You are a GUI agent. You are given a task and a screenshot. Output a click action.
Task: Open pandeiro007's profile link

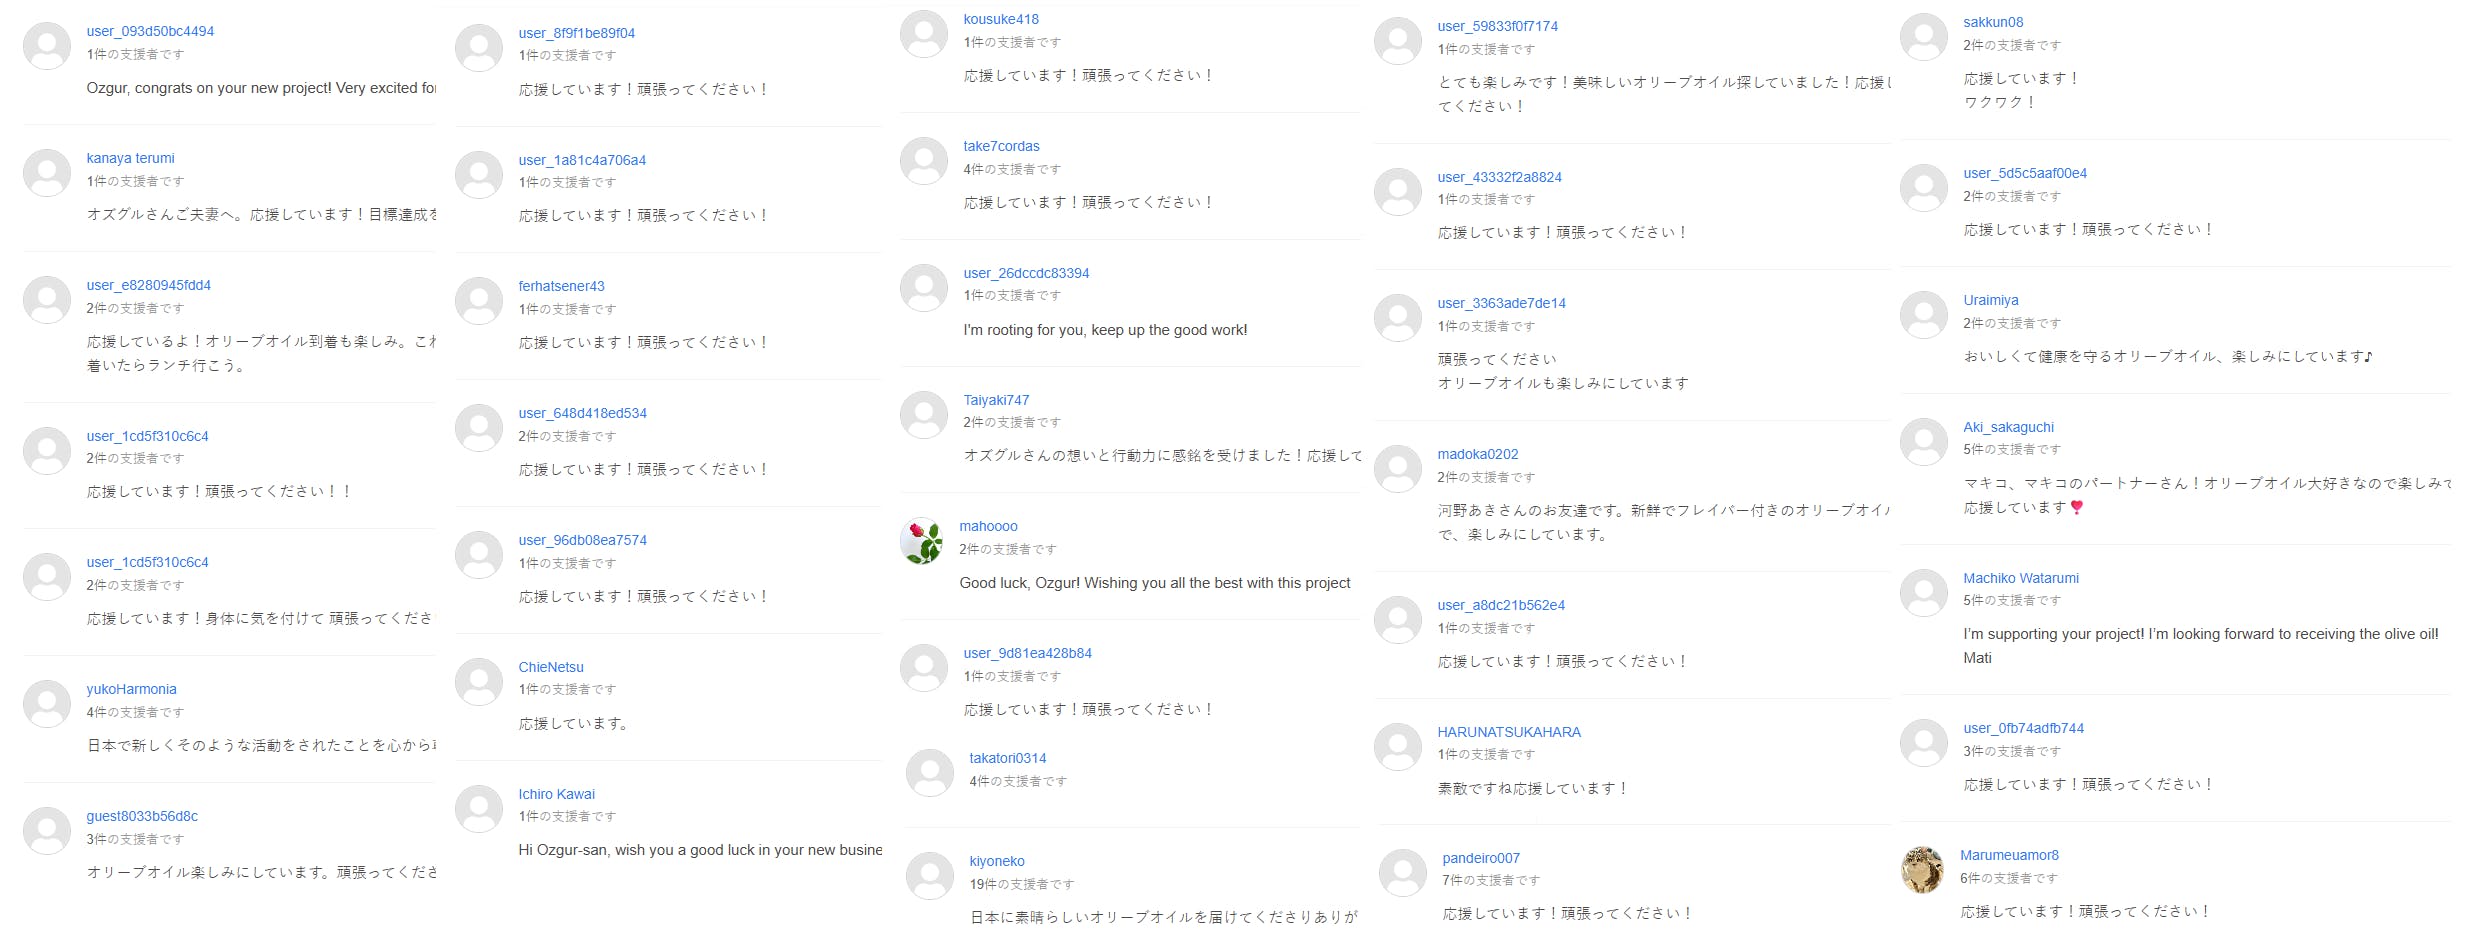coord(1480,858)
